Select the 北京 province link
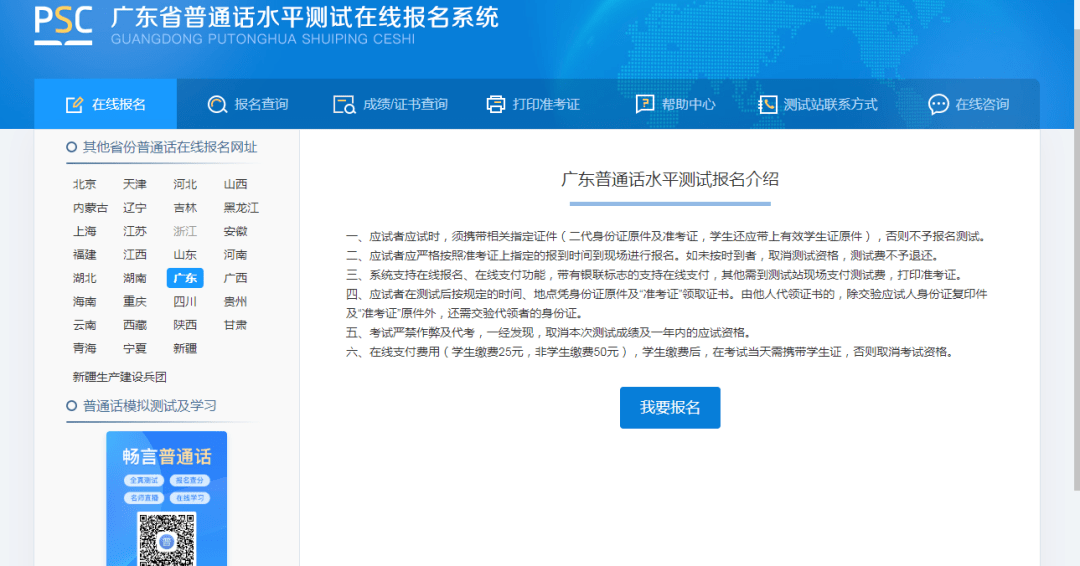 click(85, 185)
